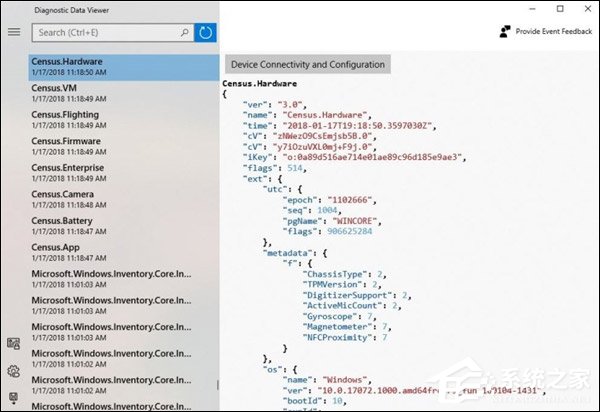Minimize the Diagnostic Data Viewer window
This screenshot has height=412, width=600.
coord(532,9)
